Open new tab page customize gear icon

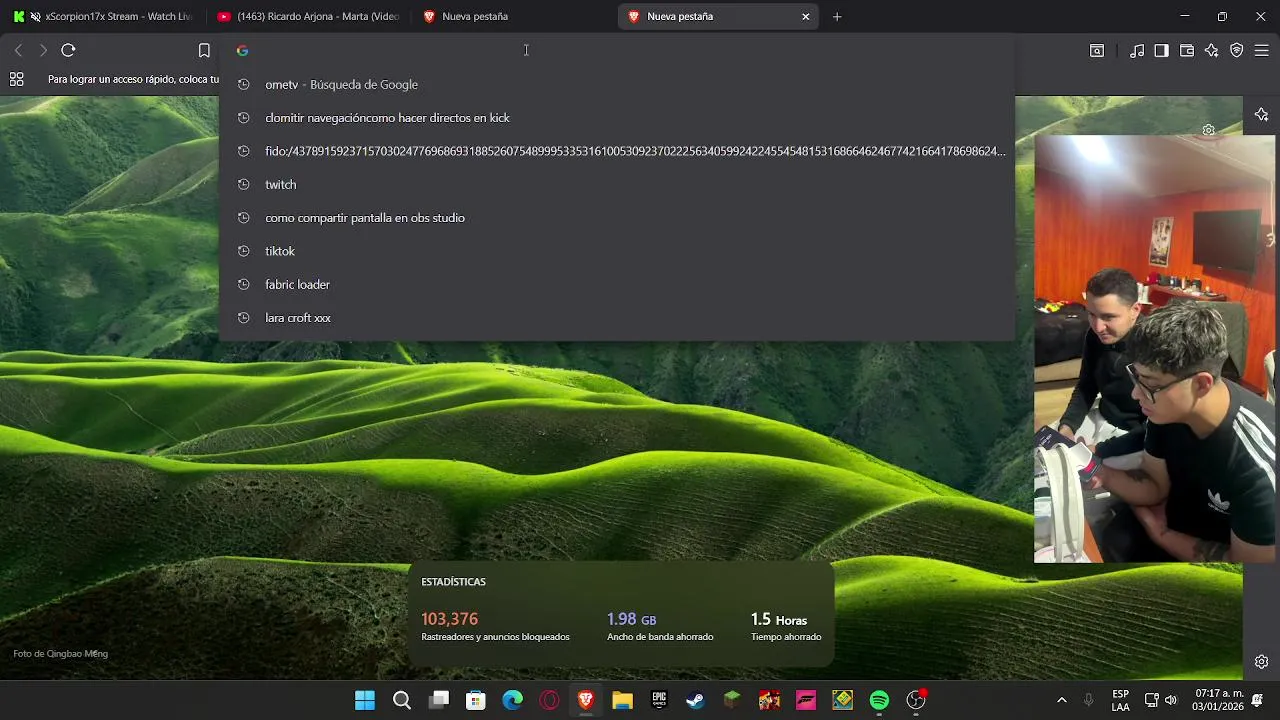click(x=1261, y=662)
